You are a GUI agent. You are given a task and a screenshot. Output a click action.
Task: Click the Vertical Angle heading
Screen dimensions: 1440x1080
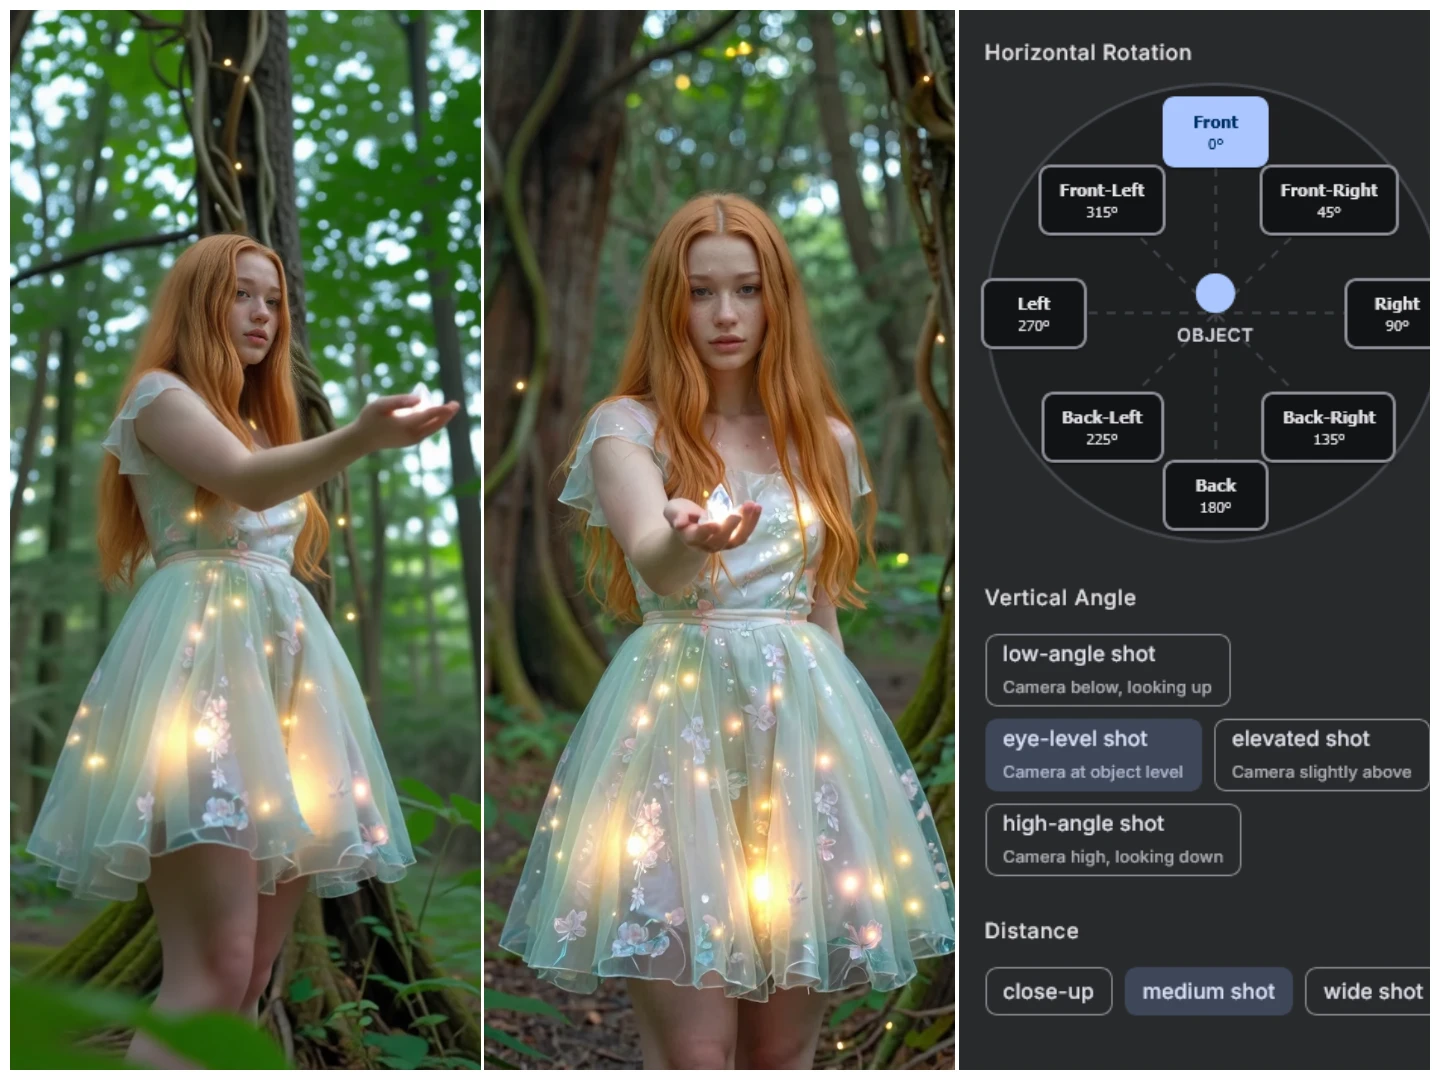click(x=1060, y=598)
